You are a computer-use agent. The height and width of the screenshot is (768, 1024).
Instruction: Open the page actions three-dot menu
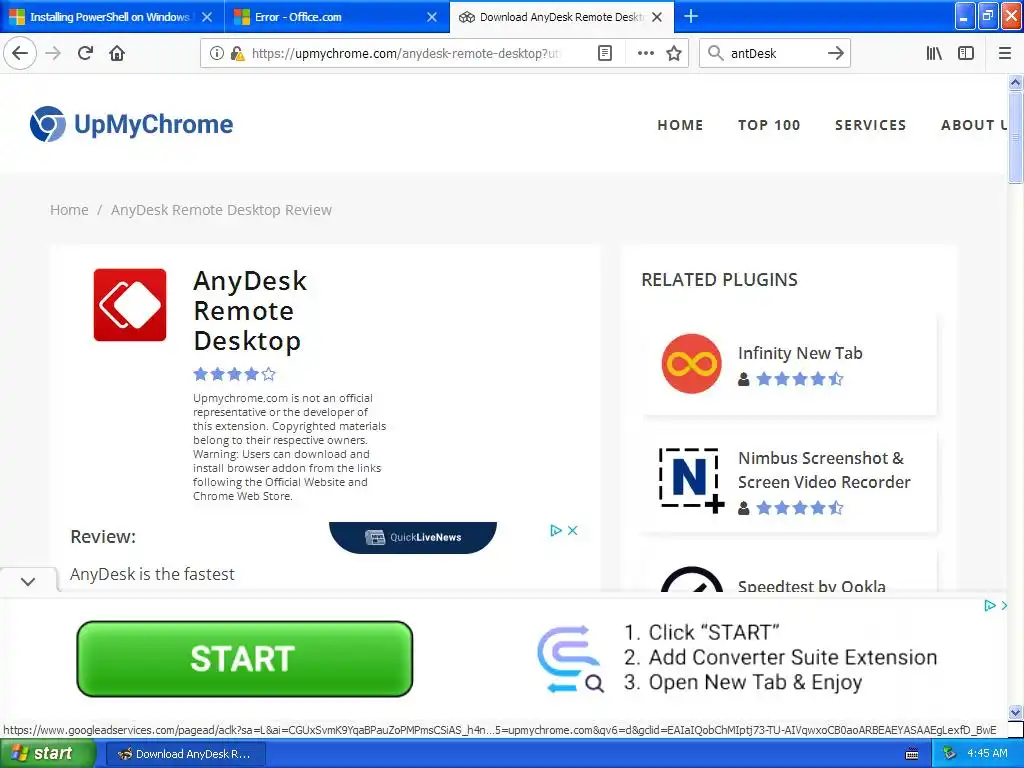click(x=645, y=54)
